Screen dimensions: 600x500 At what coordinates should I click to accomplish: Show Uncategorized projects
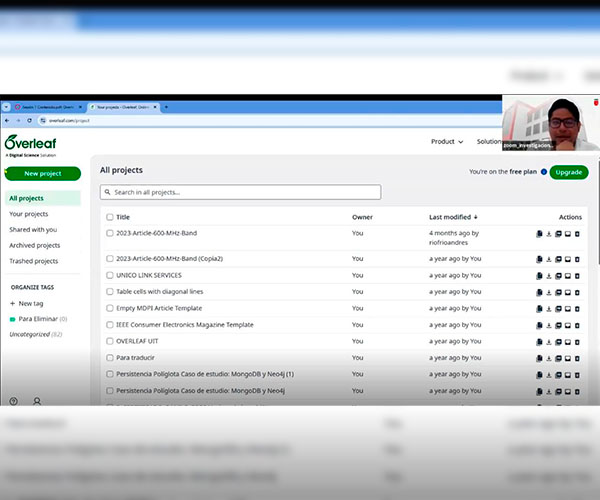click(x=36, y=334)
